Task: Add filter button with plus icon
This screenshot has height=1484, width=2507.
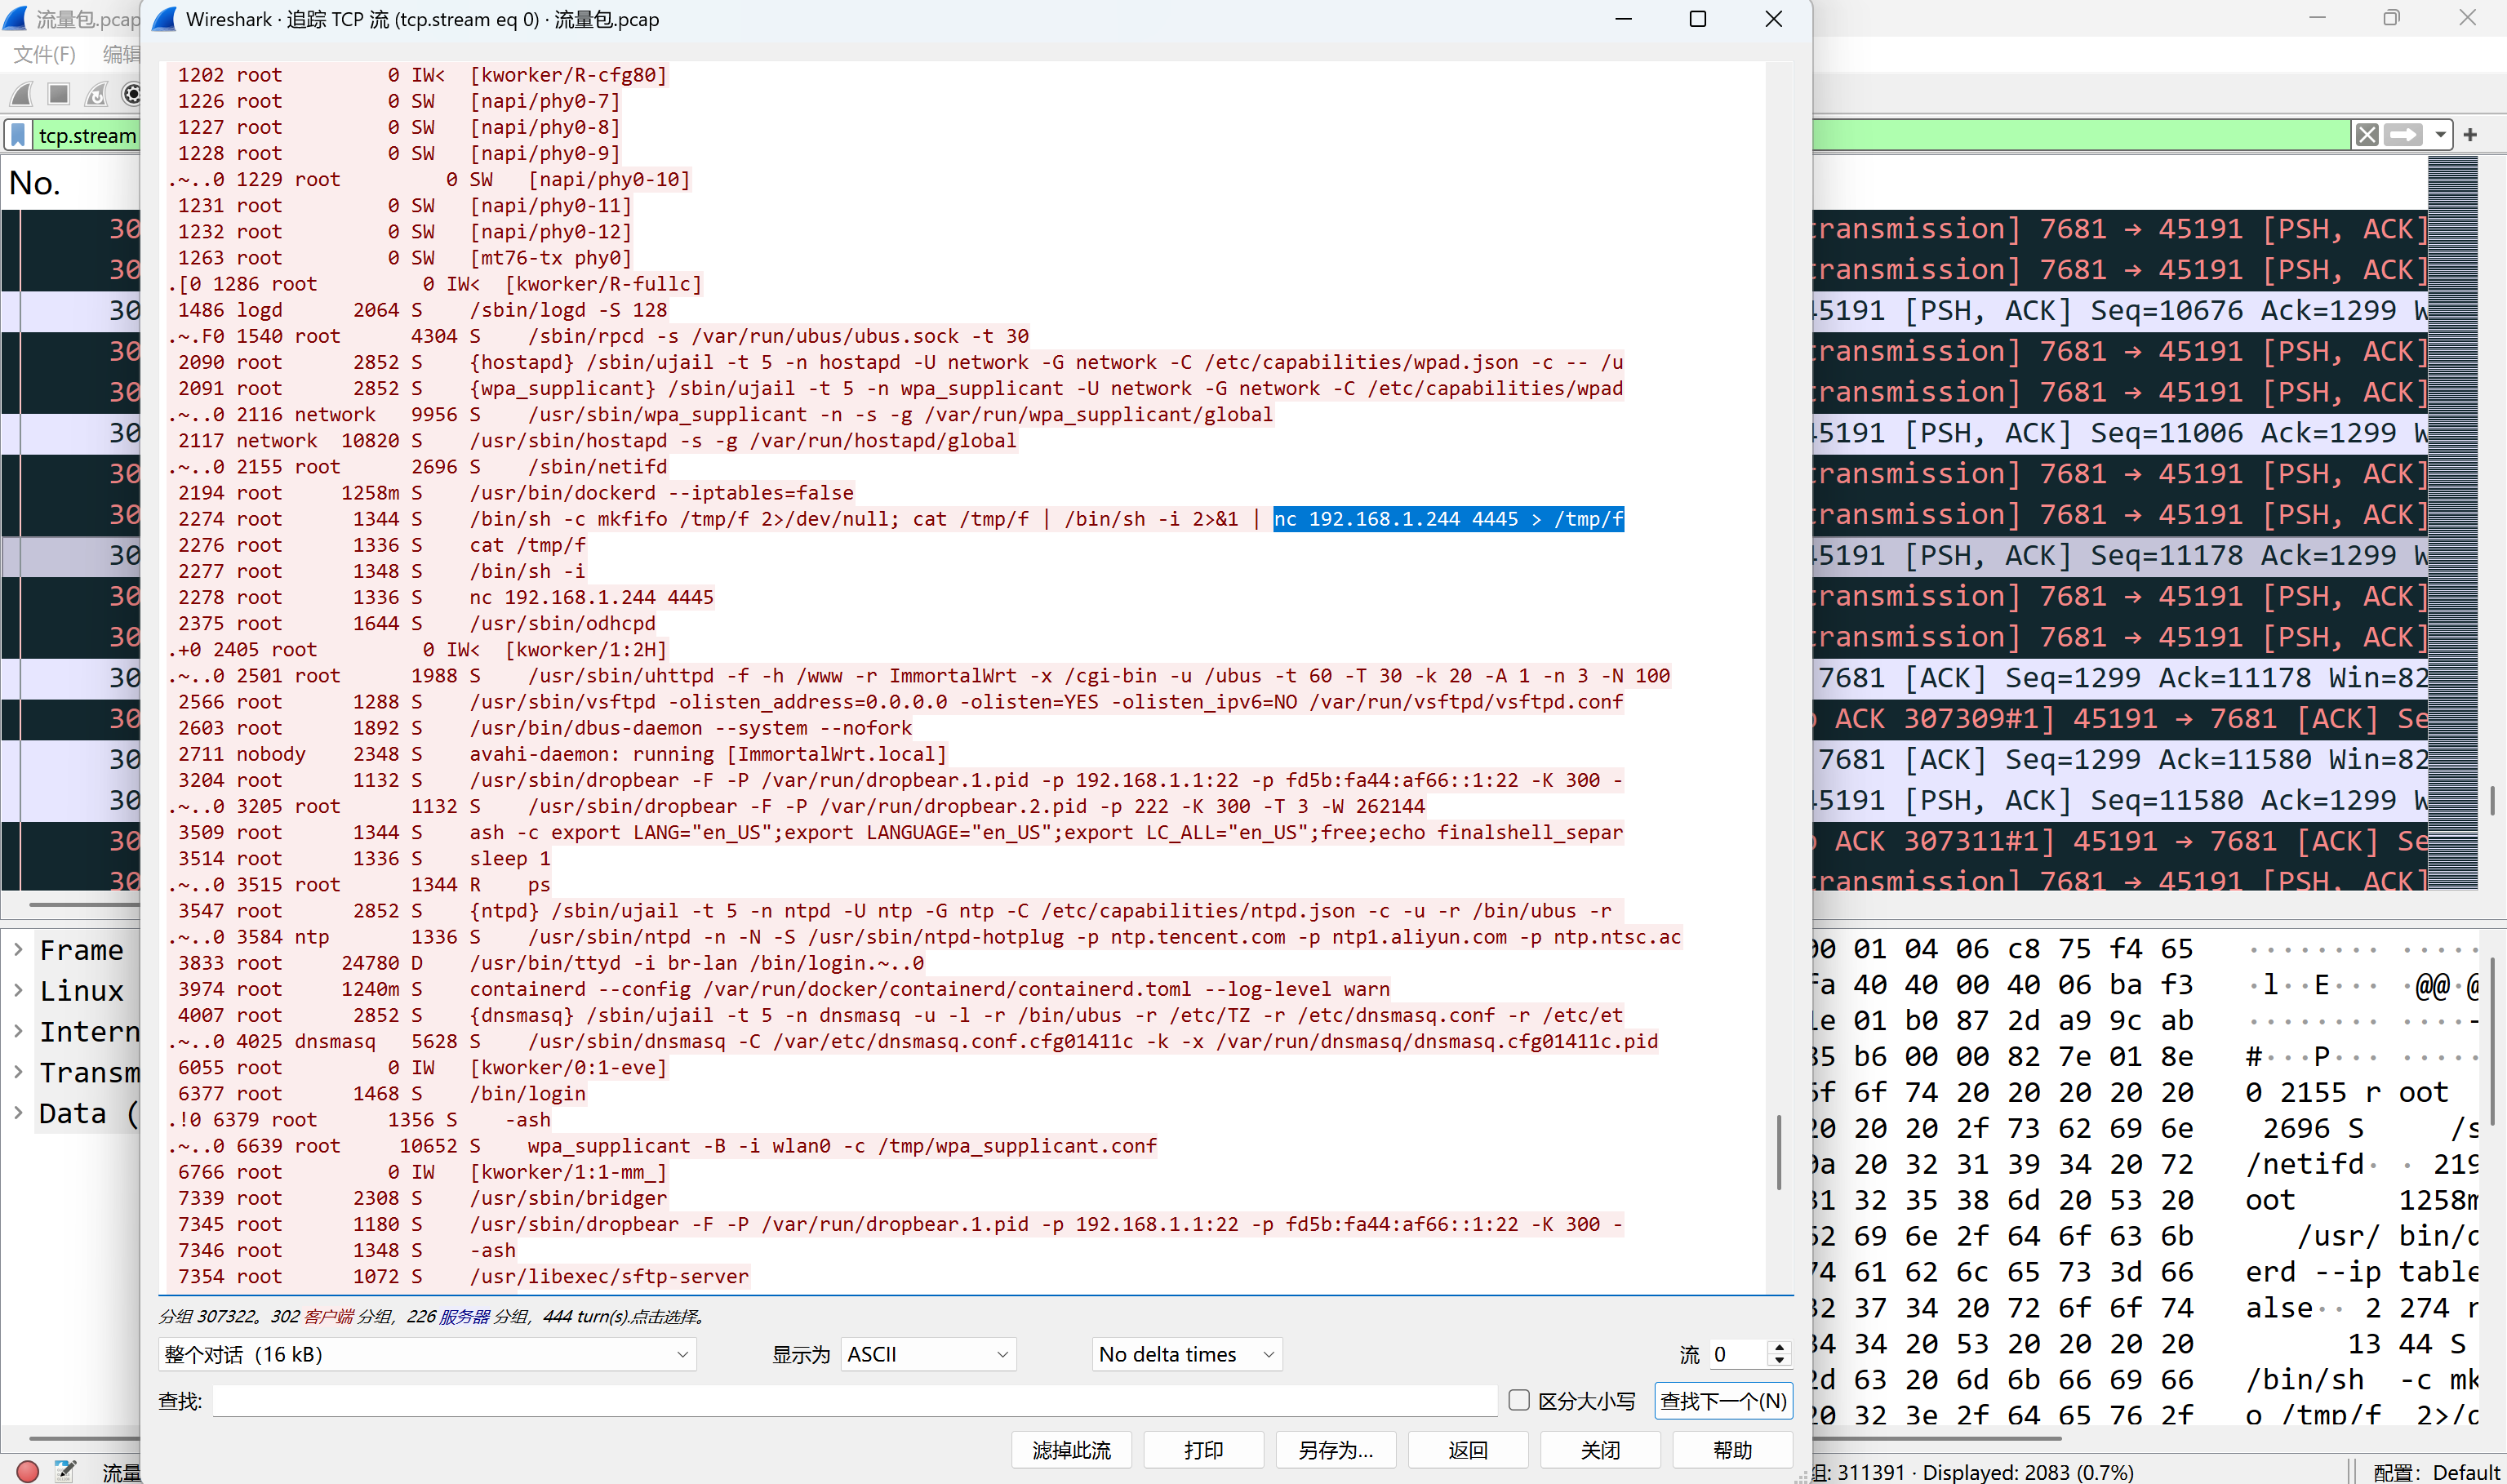Action: pos(2470,134)
